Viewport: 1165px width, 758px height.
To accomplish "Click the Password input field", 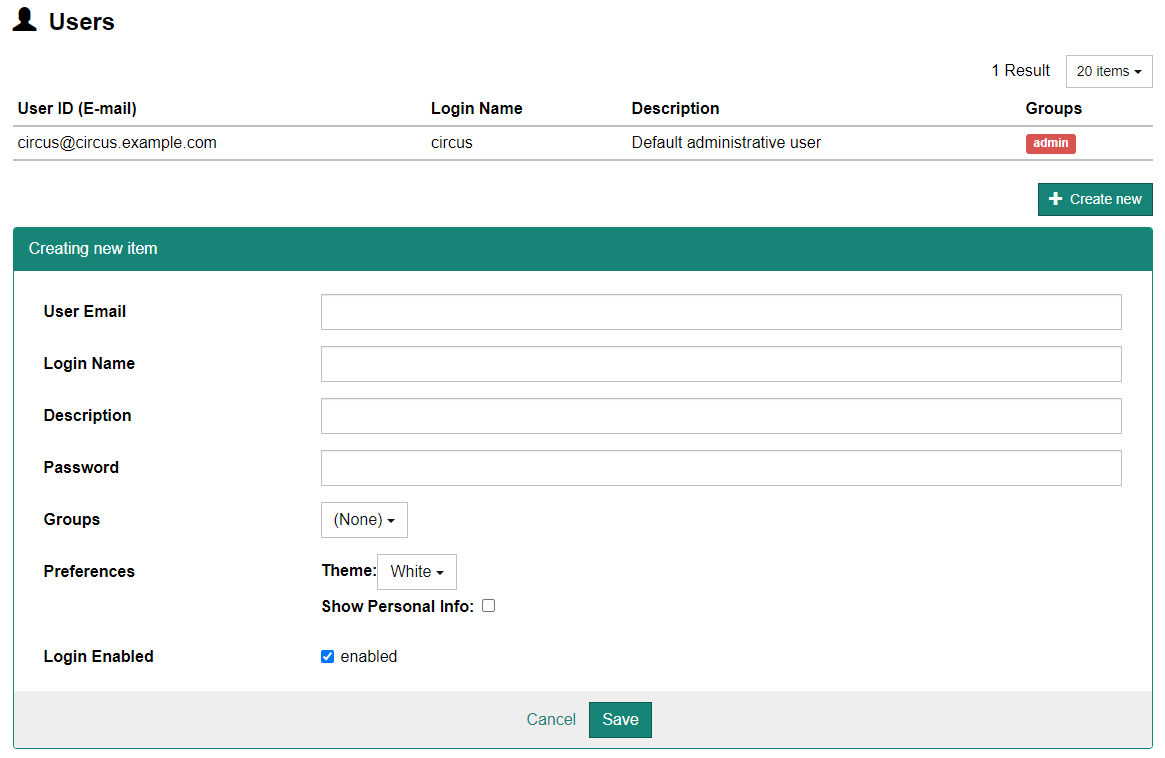I will [x=720, y=467].
